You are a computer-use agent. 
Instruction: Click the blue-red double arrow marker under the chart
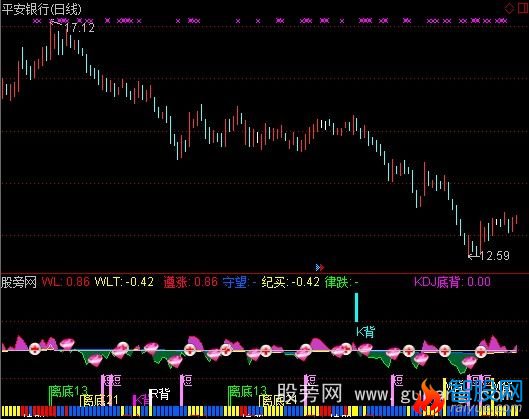[320, 268]
